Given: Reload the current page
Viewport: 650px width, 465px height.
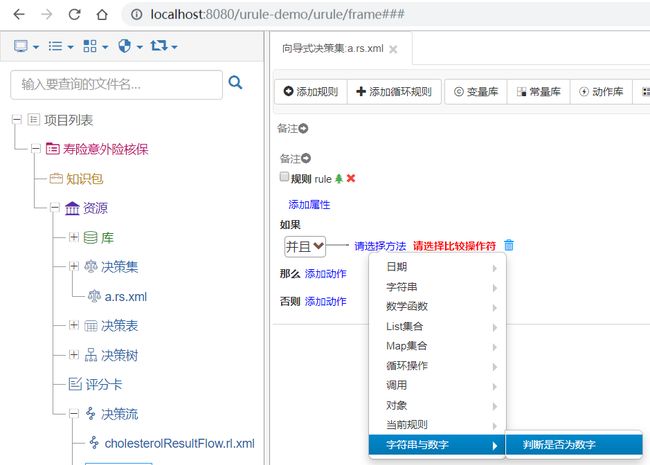Looking at the screenshot, I should (74, 15).
